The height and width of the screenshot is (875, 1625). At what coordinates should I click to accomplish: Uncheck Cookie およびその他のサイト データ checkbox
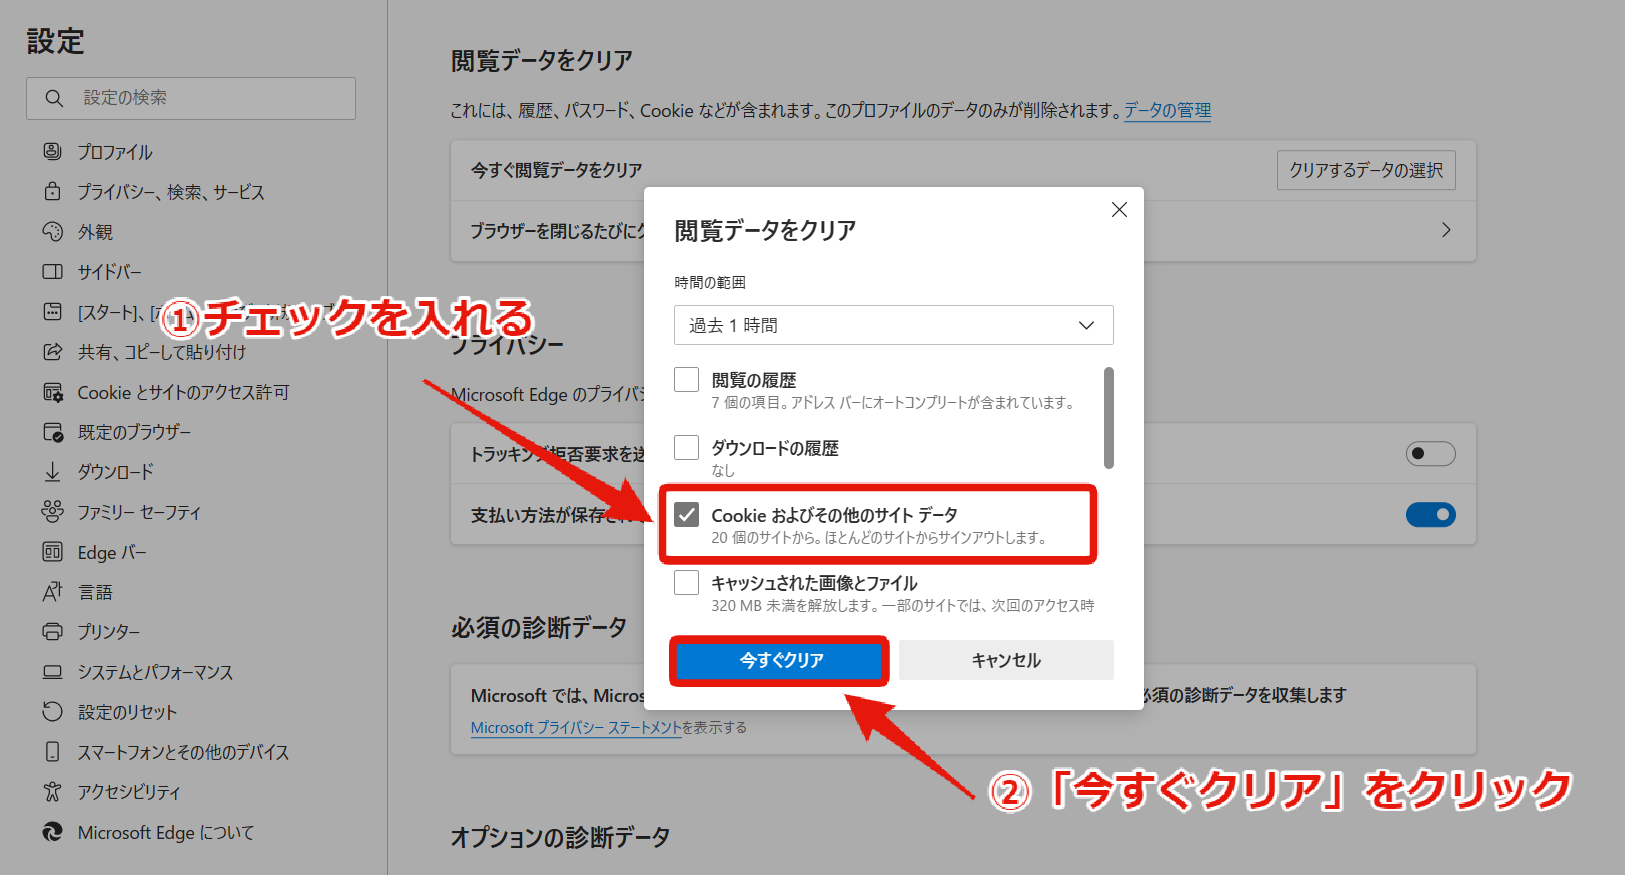pyautogui.click(x=686, y=514)
